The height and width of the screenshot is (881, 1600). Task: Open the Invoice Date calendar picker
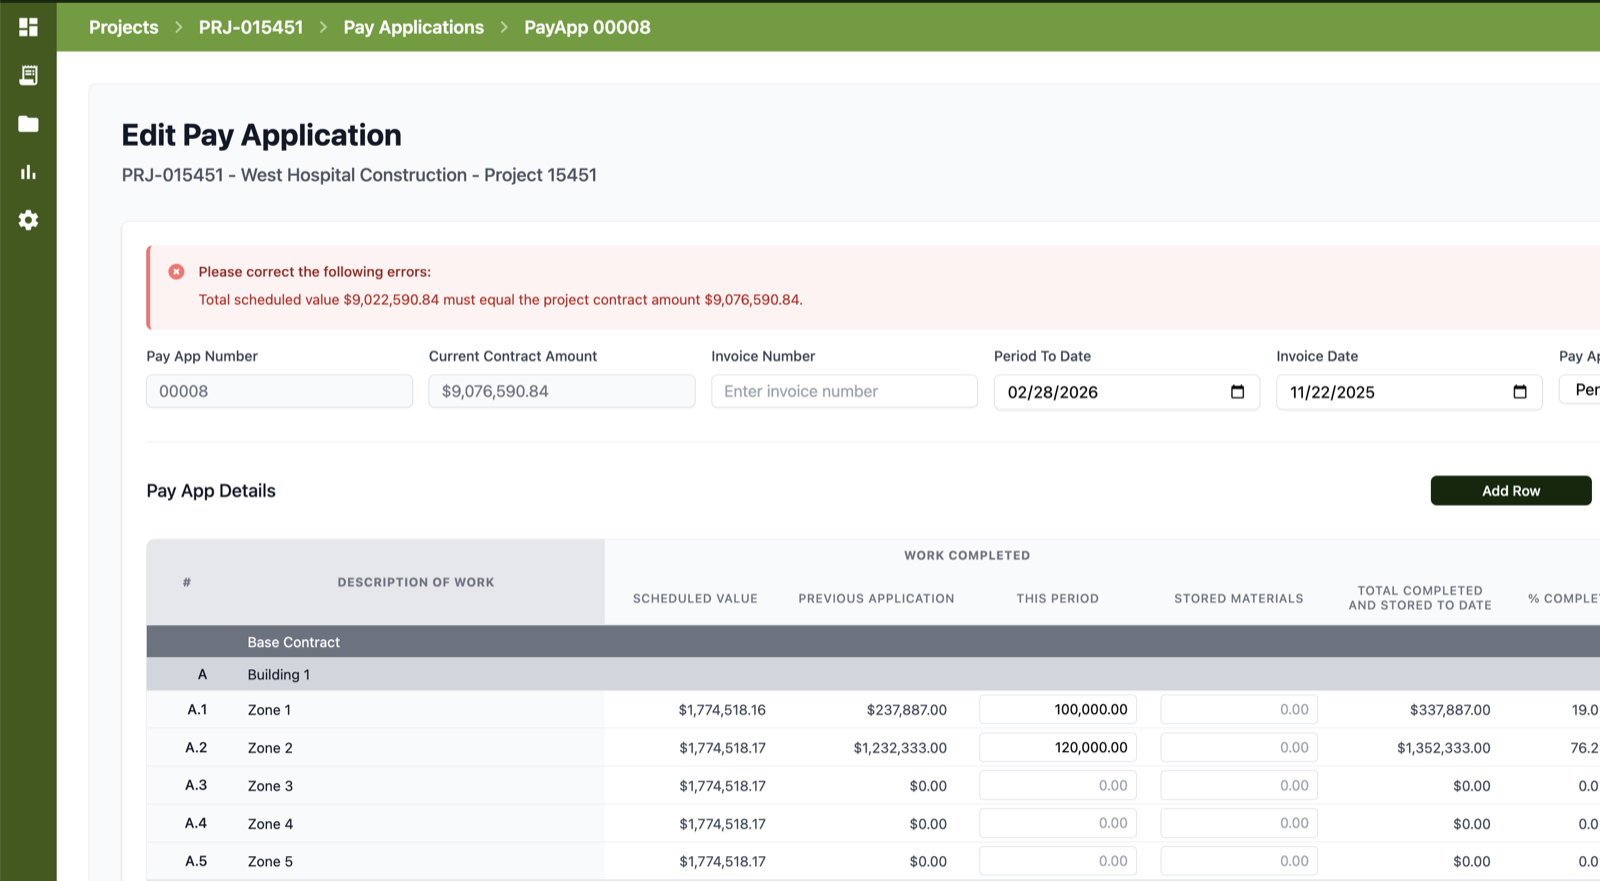tap(1520, 392)
